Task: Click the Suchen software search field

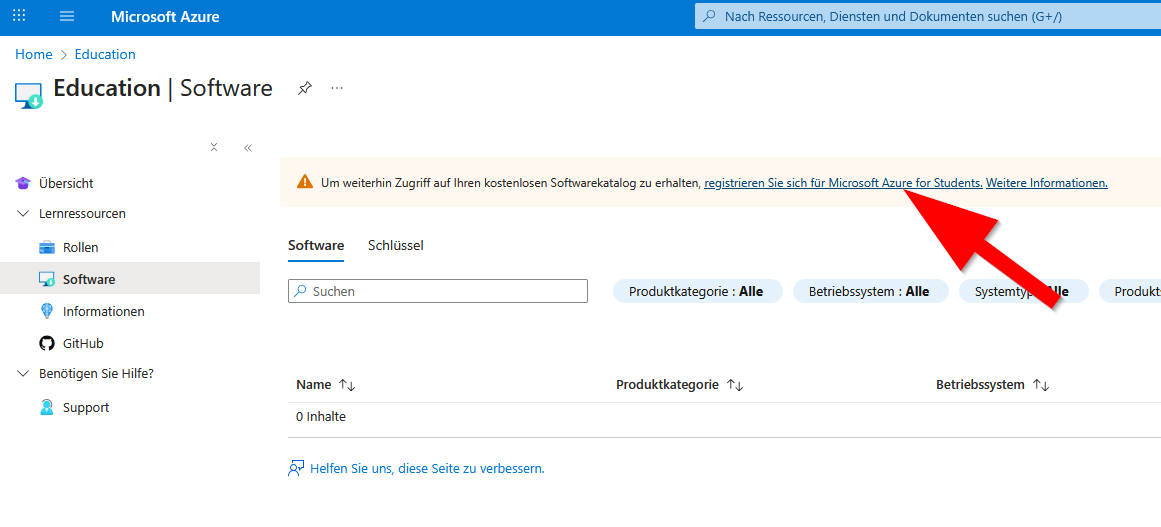Action: (x=438, y=291)
